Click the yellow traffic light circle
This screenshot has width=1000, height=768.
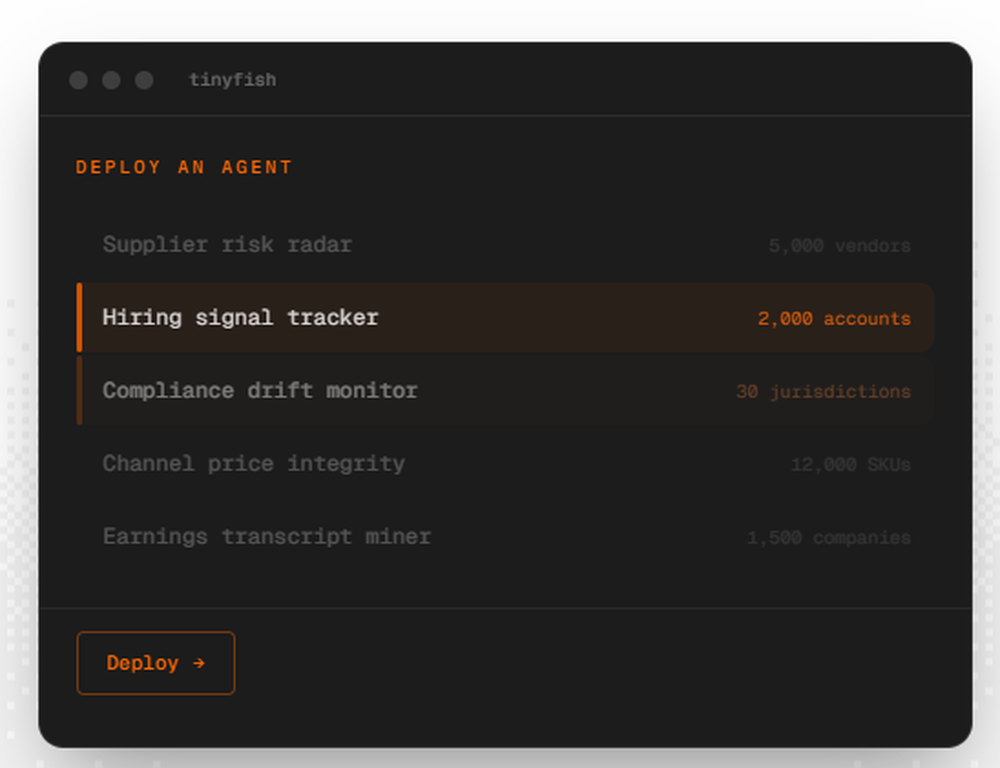point(111,80)
